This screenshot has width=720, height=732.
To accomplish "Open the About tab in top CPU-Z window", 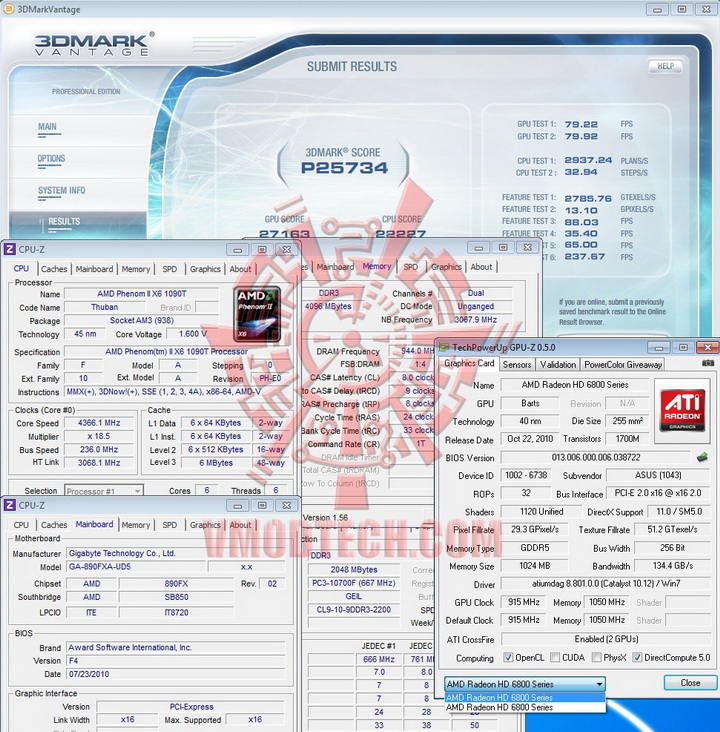I will click(240, 269).
